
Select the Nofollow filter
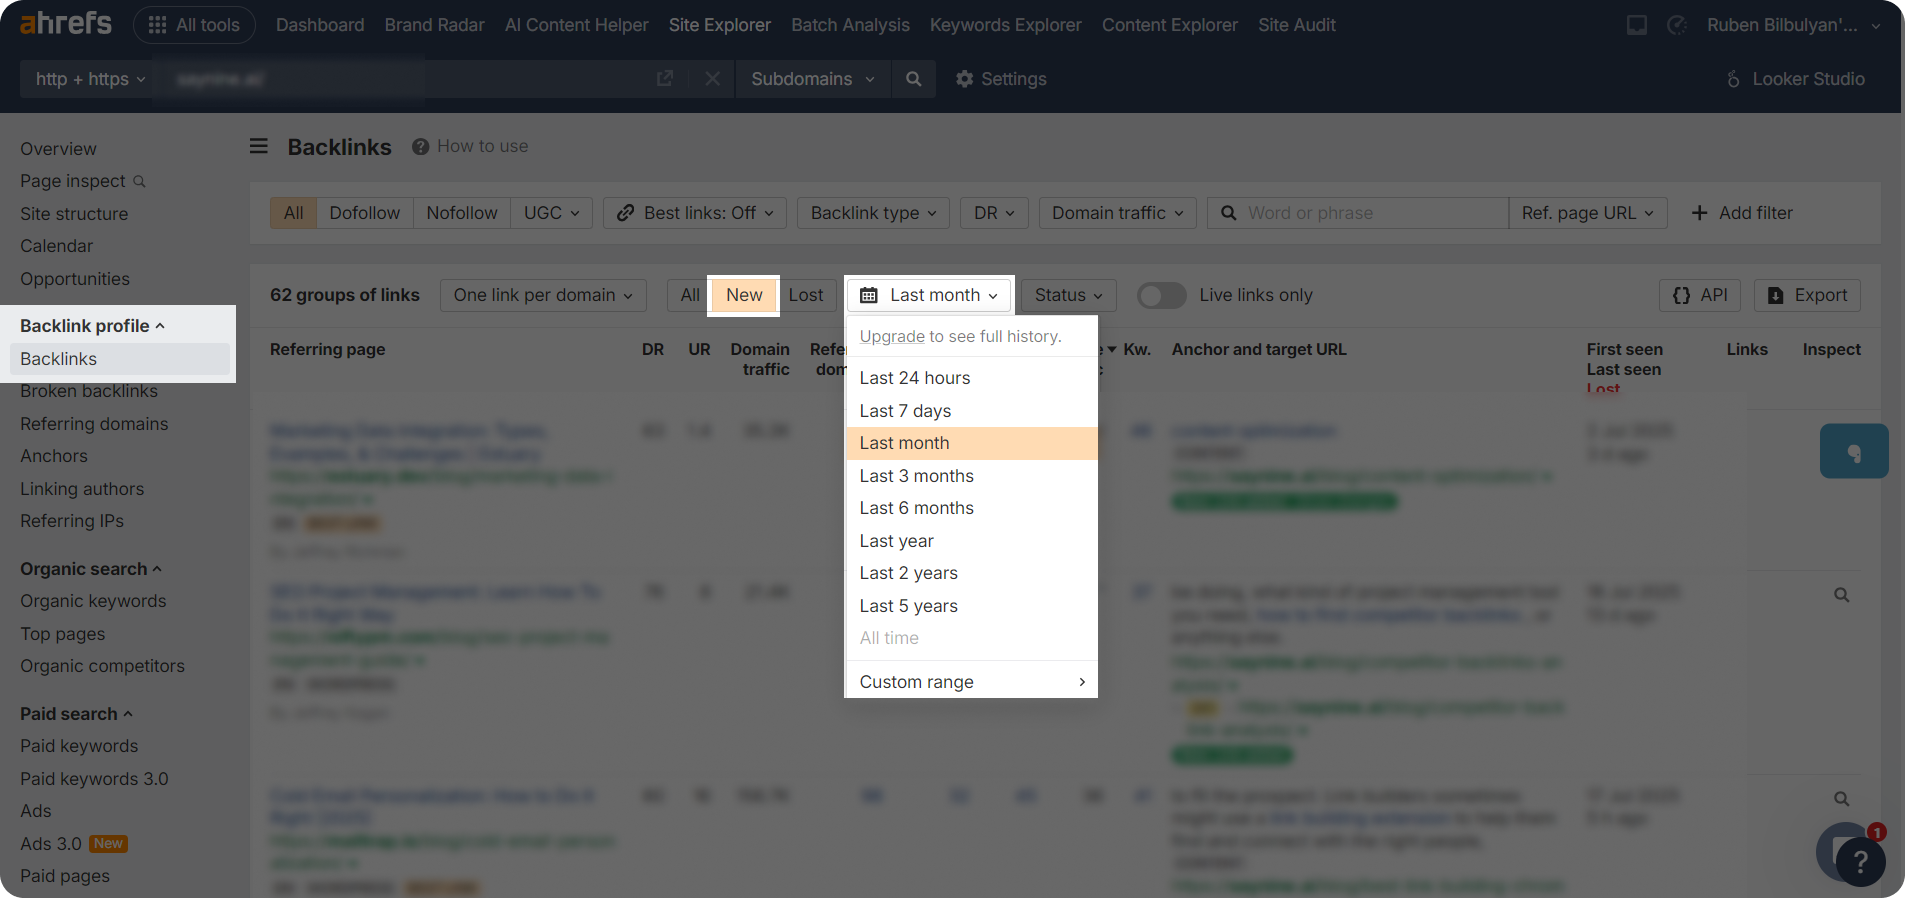(461, 213)
